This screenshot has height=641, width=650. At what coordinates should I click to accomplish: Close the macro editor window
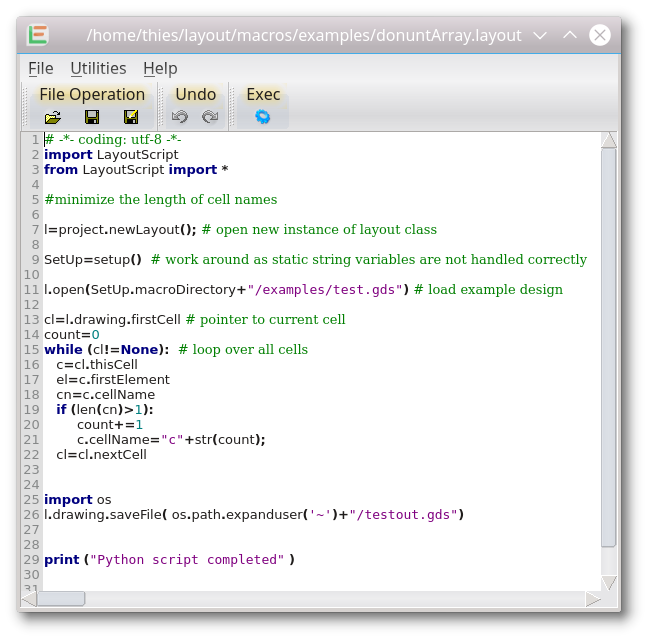pyautogui.click(x=599, y=35)
